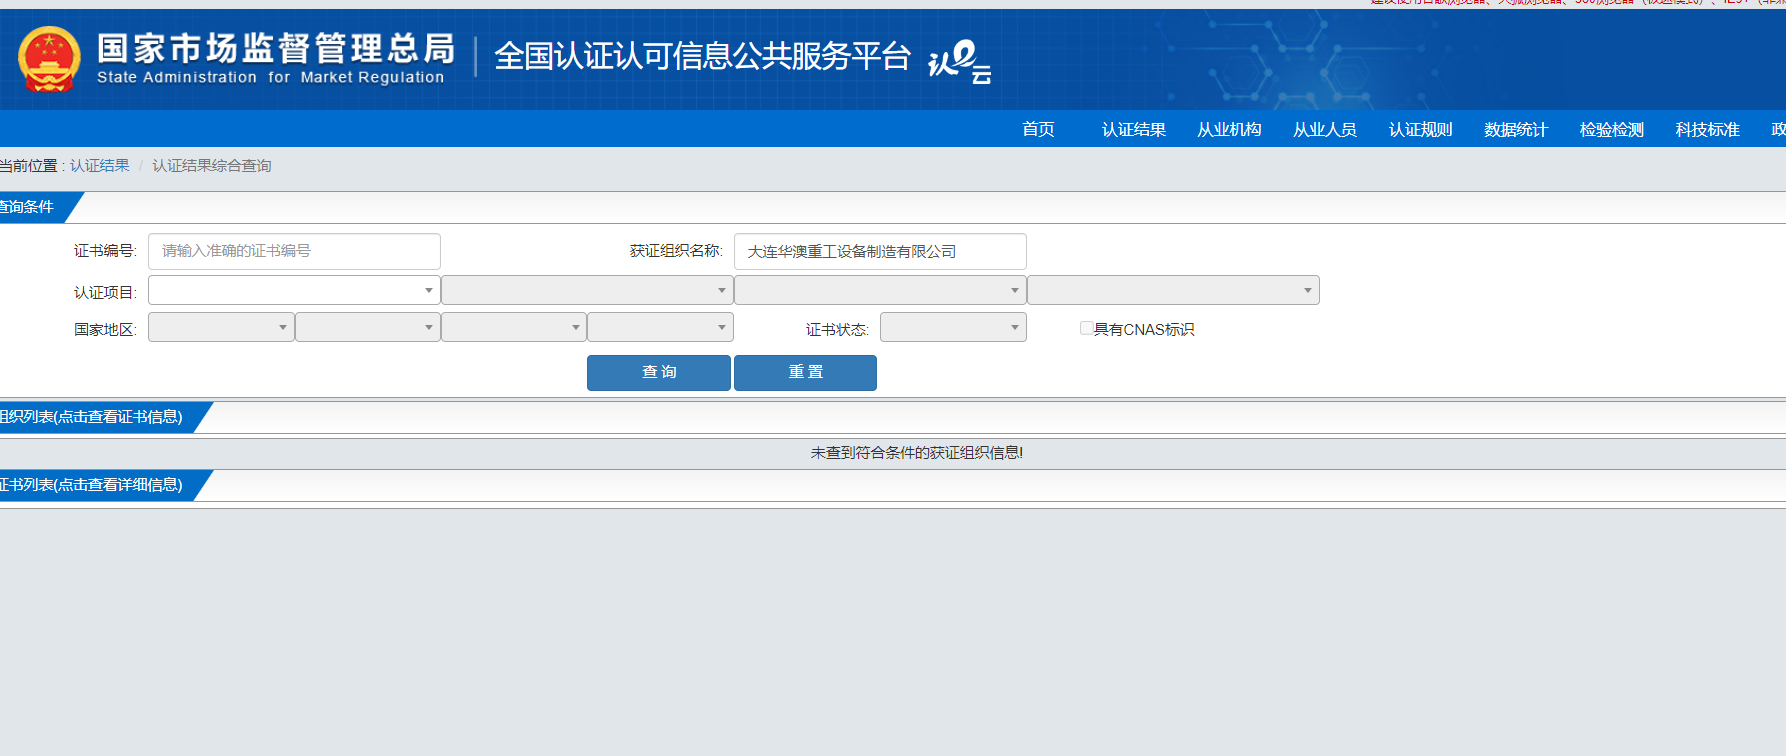Image resolution: width=1786 pixels, height=756 pixels.
Task: Open the fourth 国家地区 dropdown
Action: 660,327
